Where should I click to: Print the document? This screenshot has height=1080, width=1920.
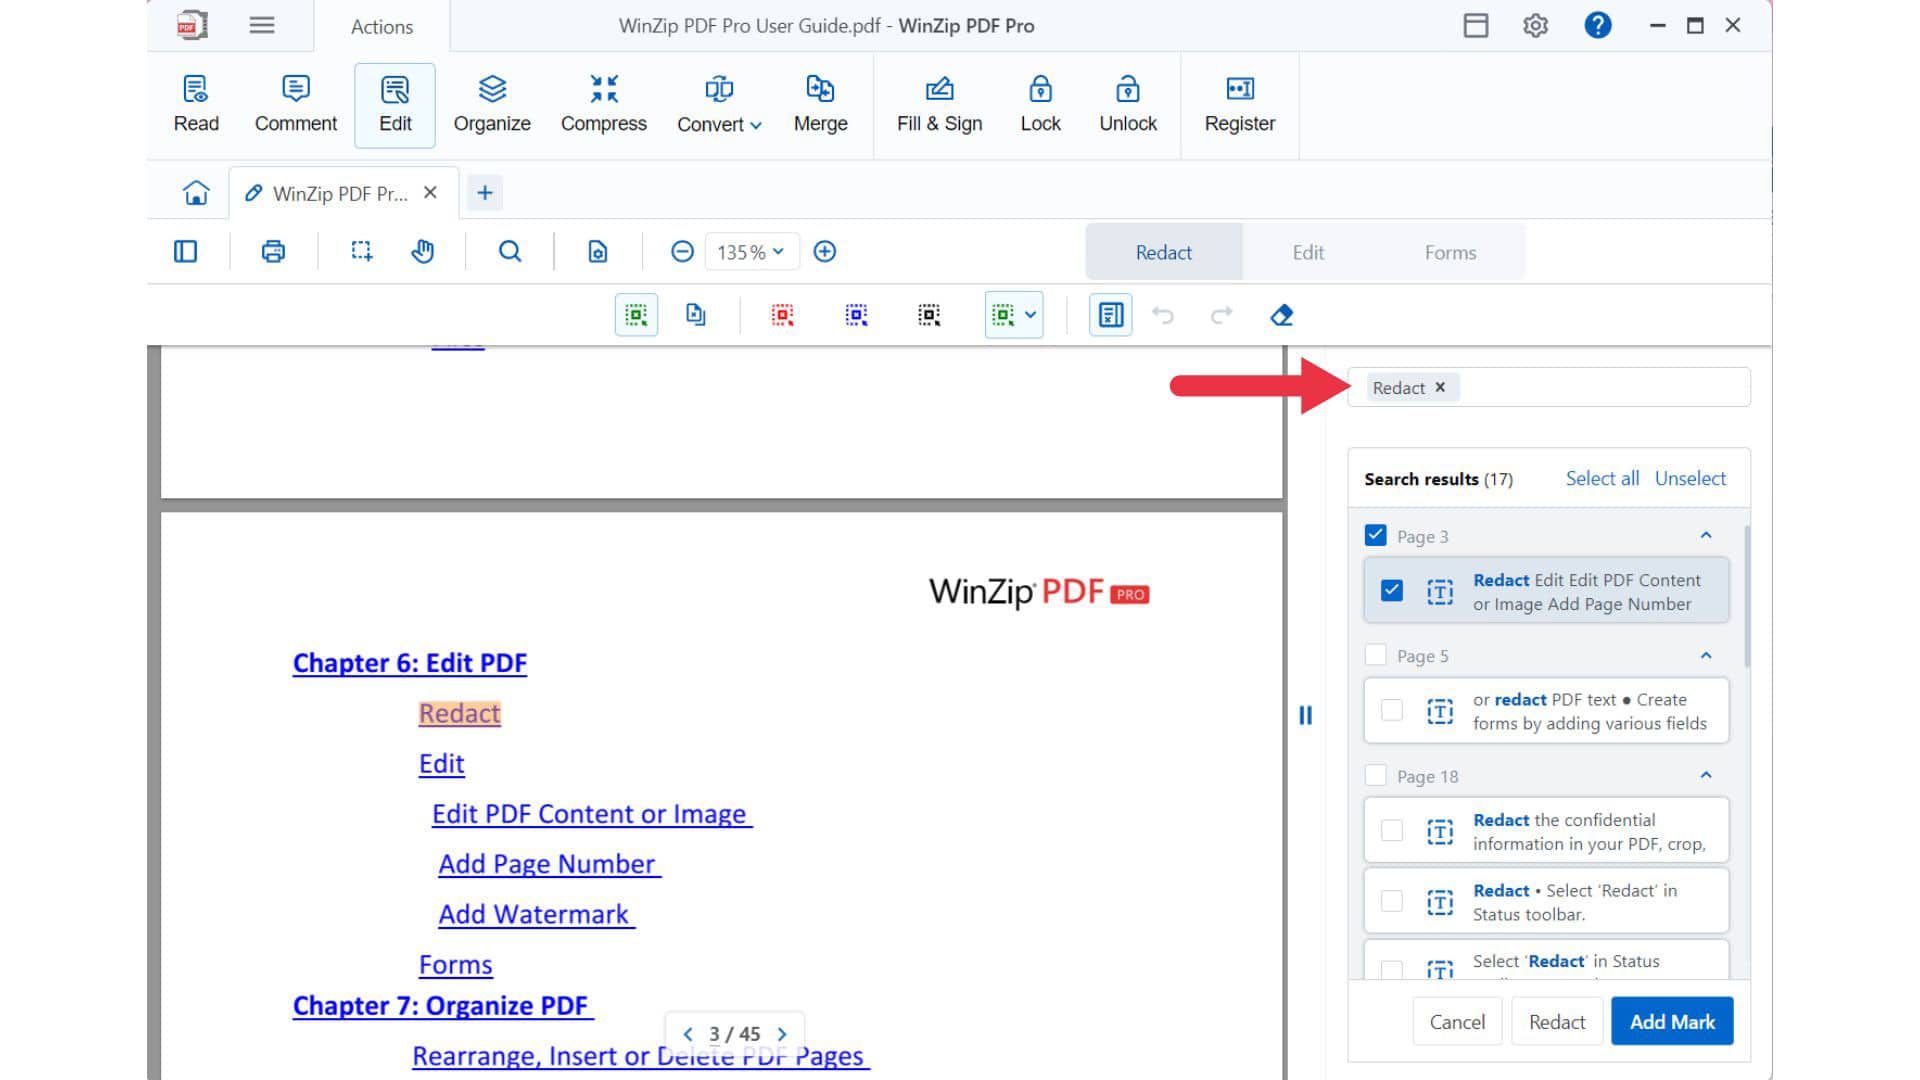pyautogui.click(x=273, y=252)
